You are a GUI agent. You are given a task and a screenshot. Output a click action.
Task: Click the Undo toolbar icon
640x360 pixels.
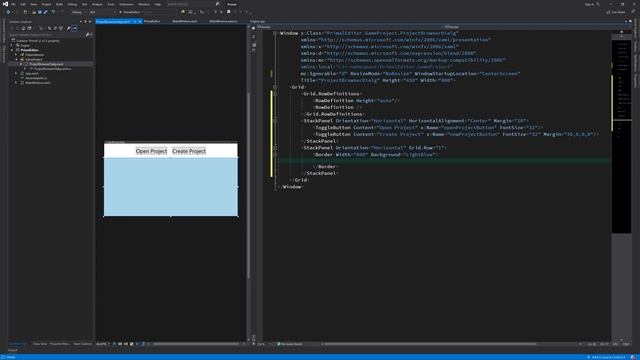[x=53, y=12]
